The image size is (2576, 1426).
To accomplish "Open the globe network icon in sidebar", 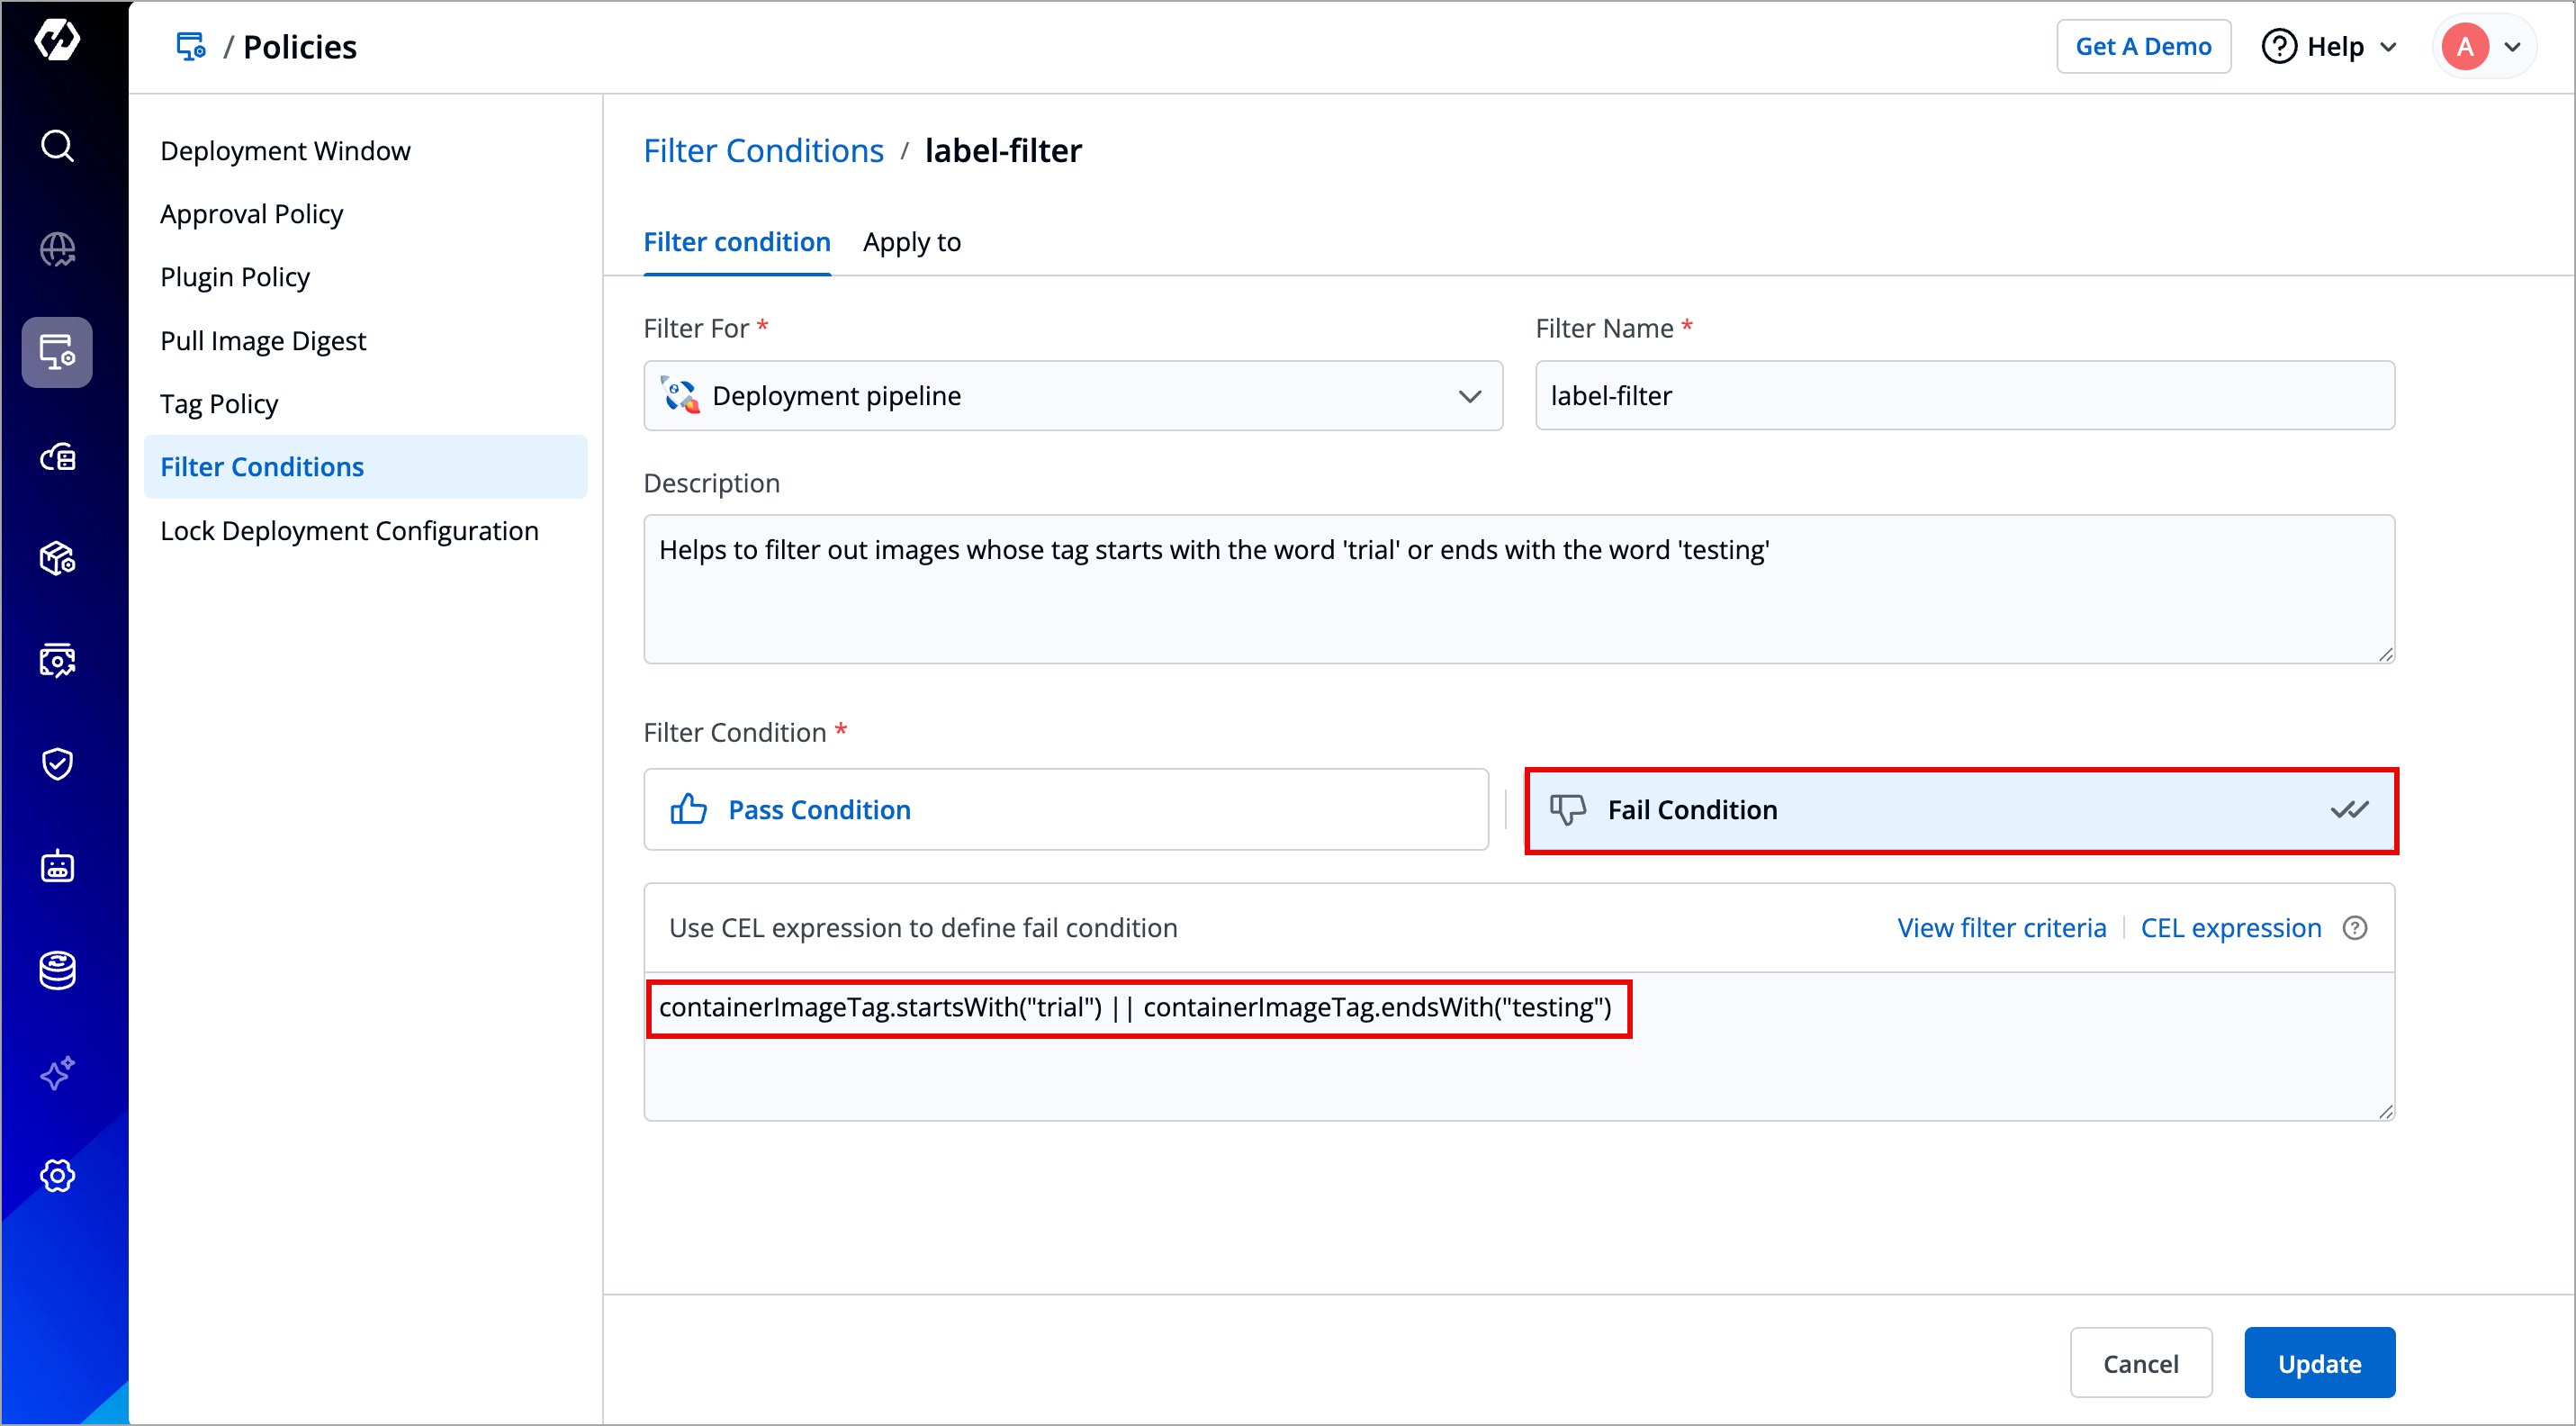I will pos(57,249).
